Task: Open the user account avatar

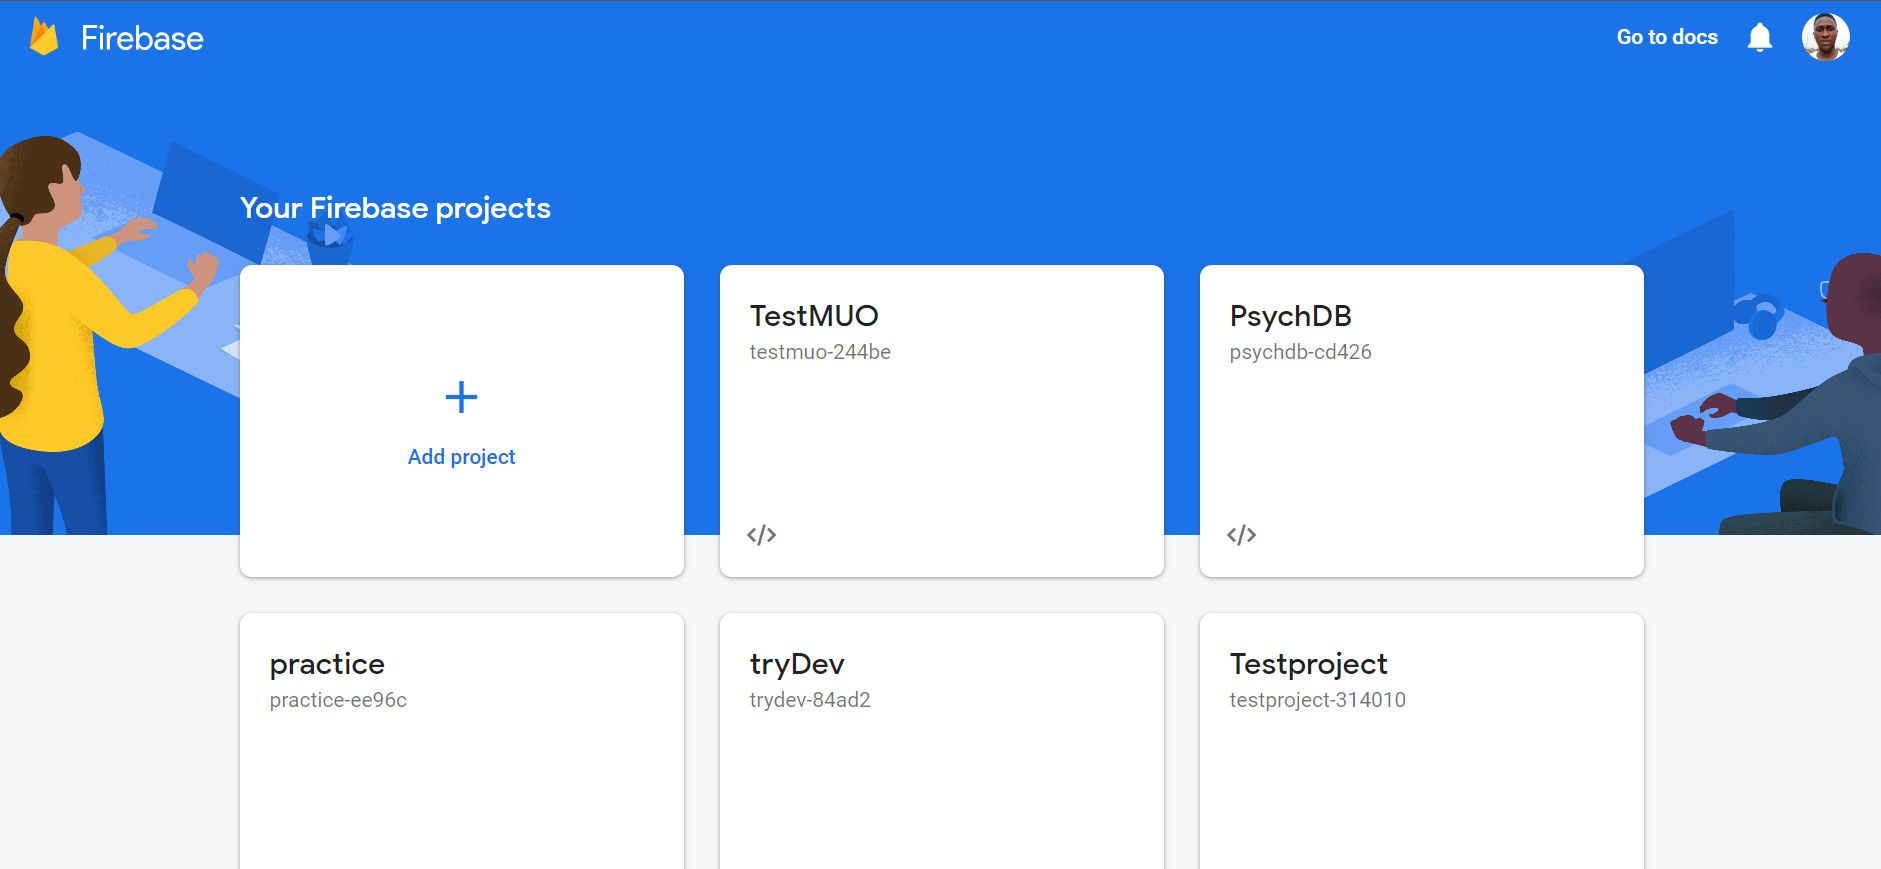Action: coord(1825,37)
